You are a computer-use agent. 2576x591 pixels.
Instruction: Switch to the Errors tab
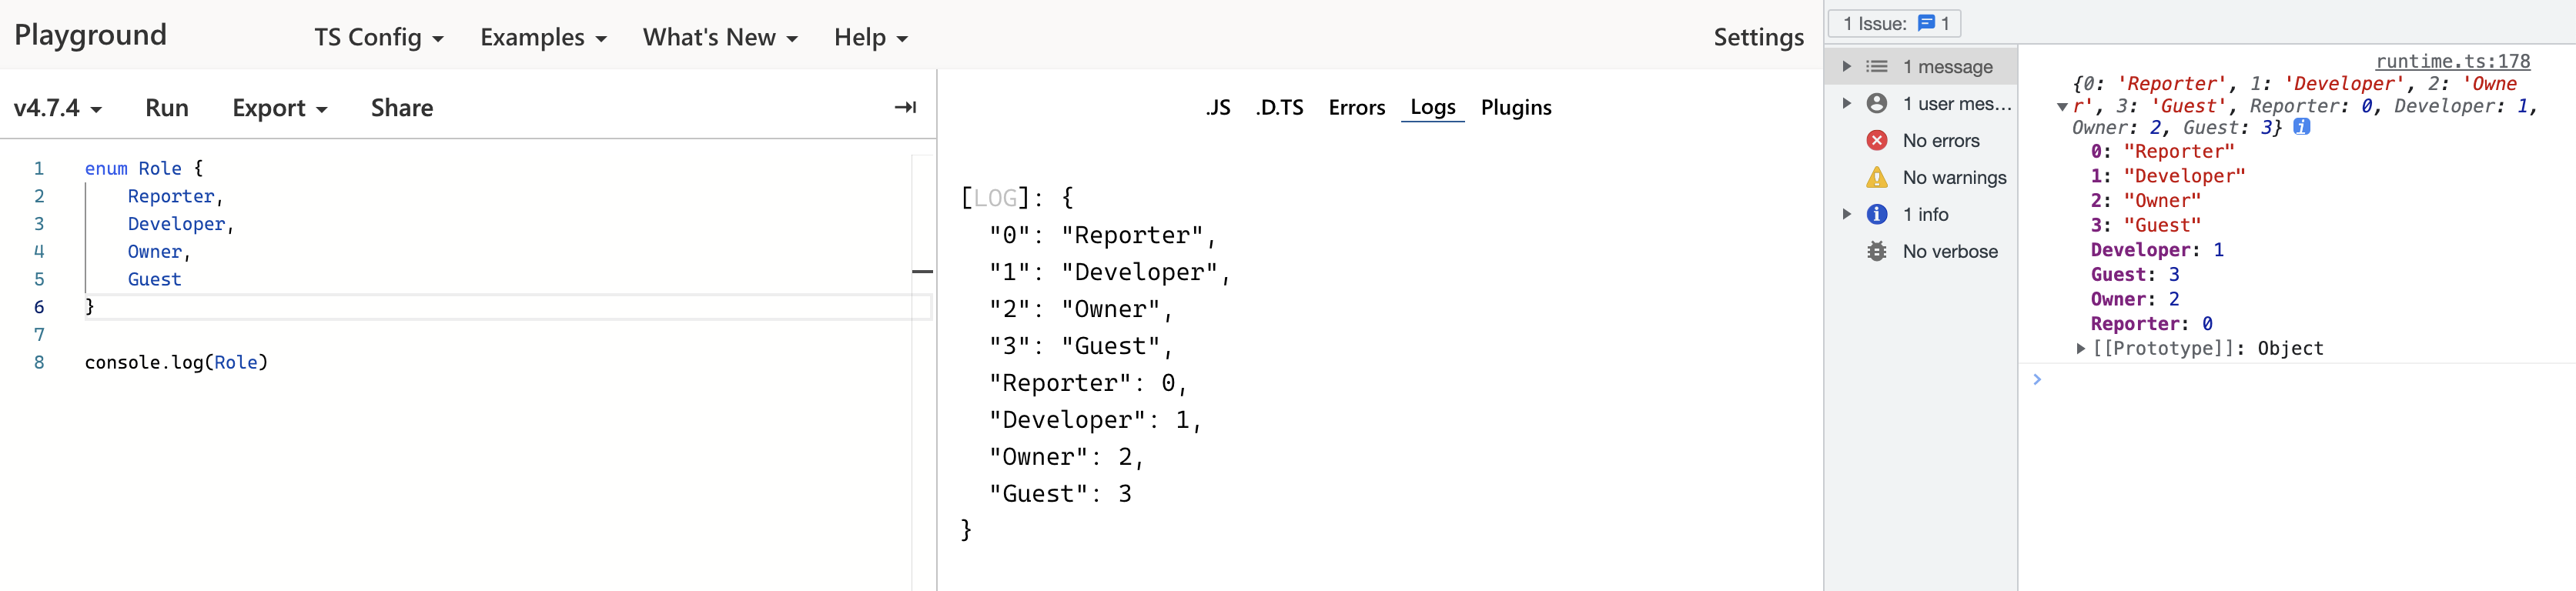point(1357,108)
